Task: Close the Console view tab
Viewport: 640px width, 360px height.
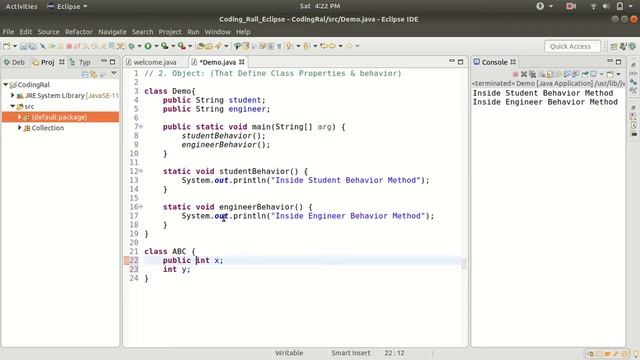Action: (x=513, y=62)
